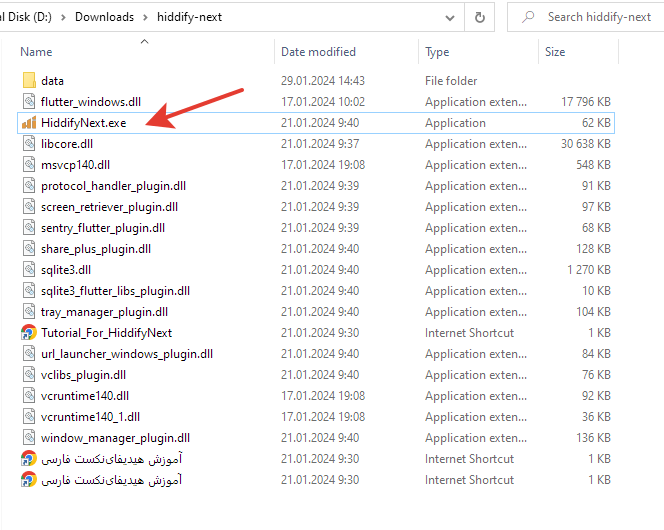
Task: Click the libcore.dll file icon
Action: 29,144
